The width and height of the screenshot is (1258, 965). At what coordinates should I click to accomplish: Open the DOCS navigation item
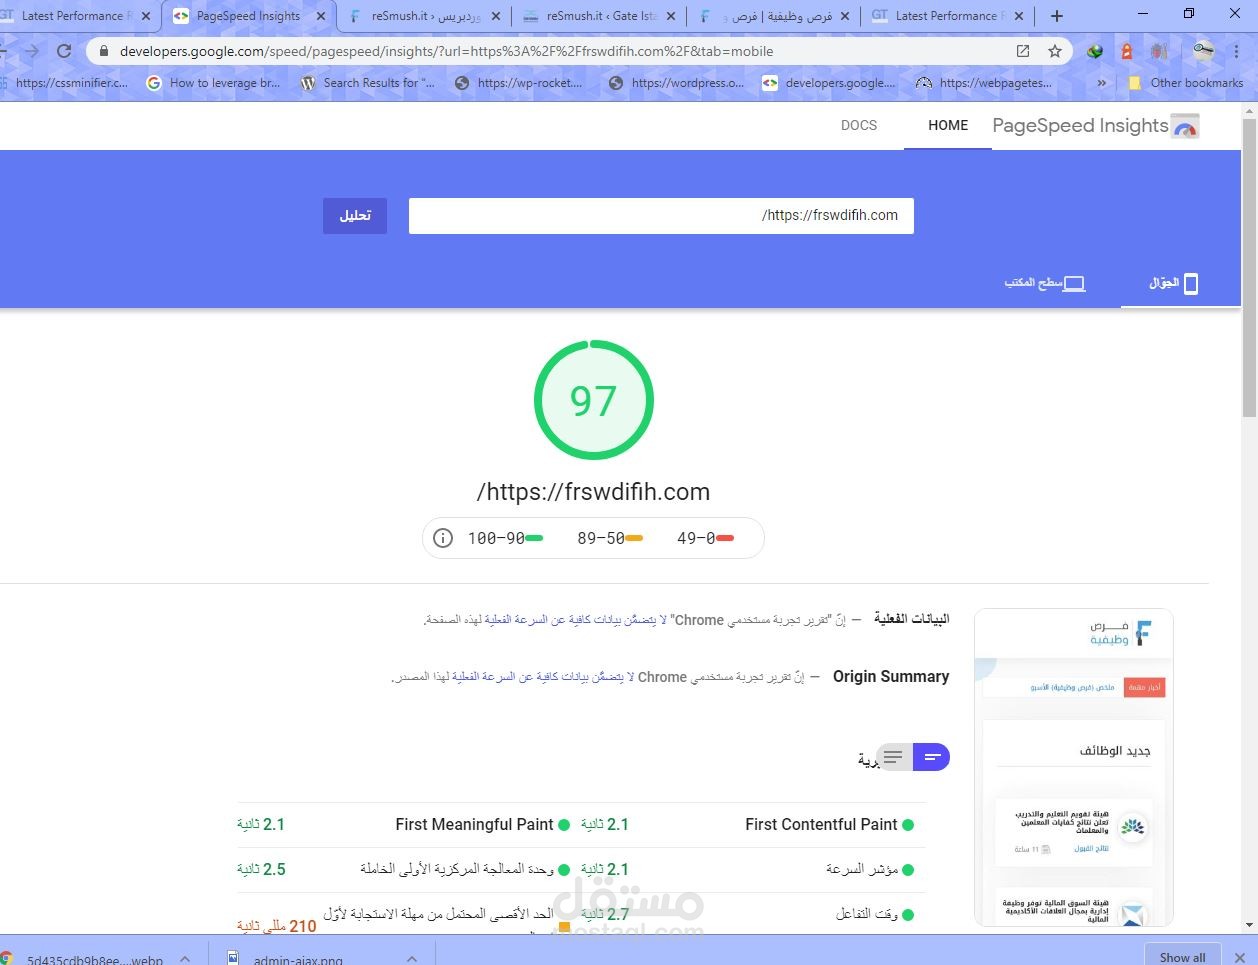point(859,125)
